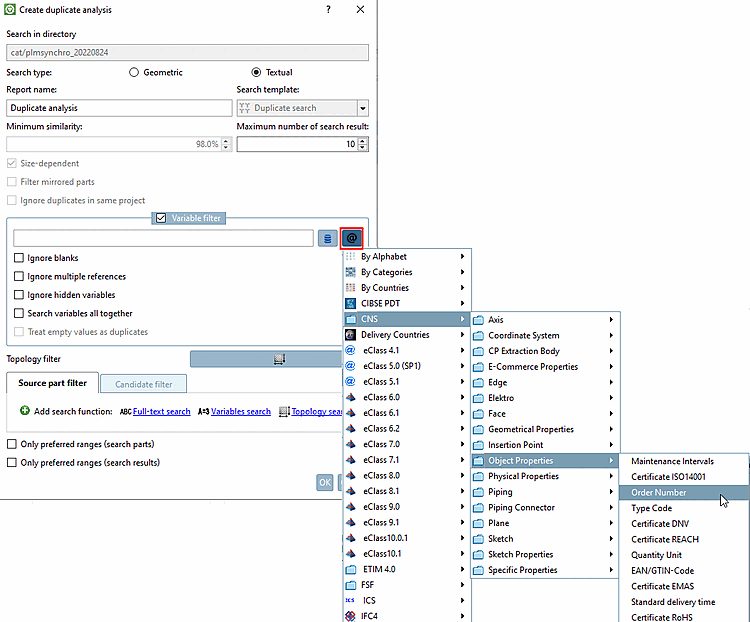Expand the E-Commerce Properties submenu arrow
750x622 pixels.
coord(611,367)
